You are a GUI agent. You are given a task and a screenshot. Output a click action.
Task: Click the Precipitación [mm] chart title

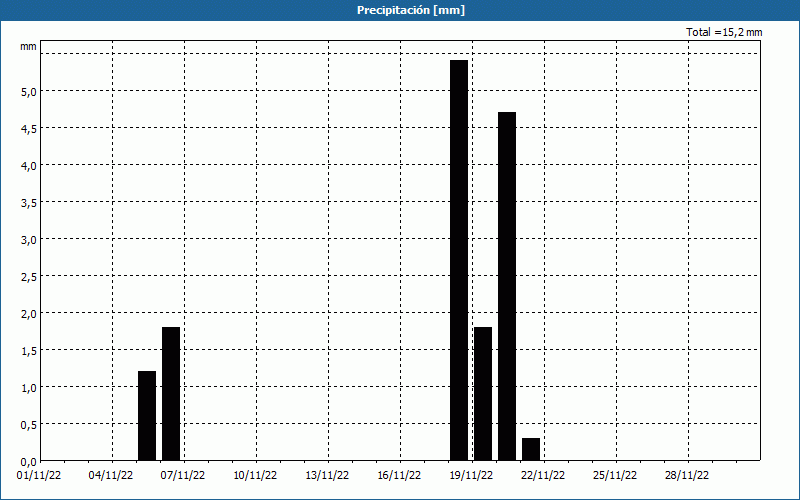411,10
